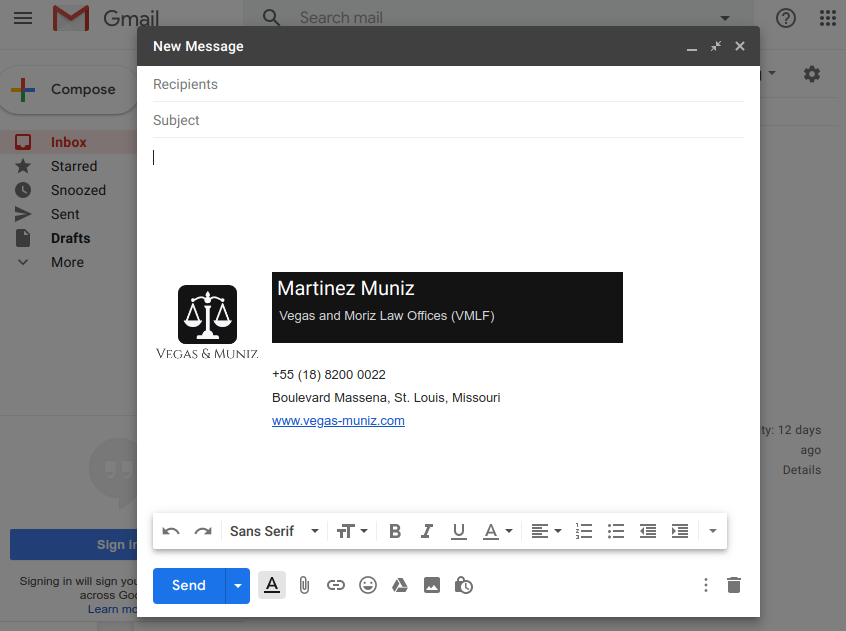
Task: Click the Learn more link
Action: tap(112, 609)
